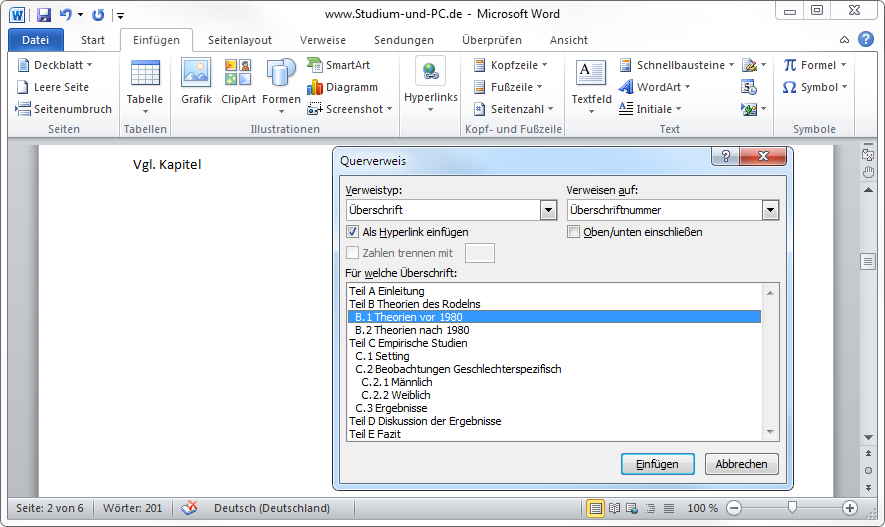The width and height of the screenshot is (885, 527).
Task: Insert a Textfeld text box
Action: [591, 86]
